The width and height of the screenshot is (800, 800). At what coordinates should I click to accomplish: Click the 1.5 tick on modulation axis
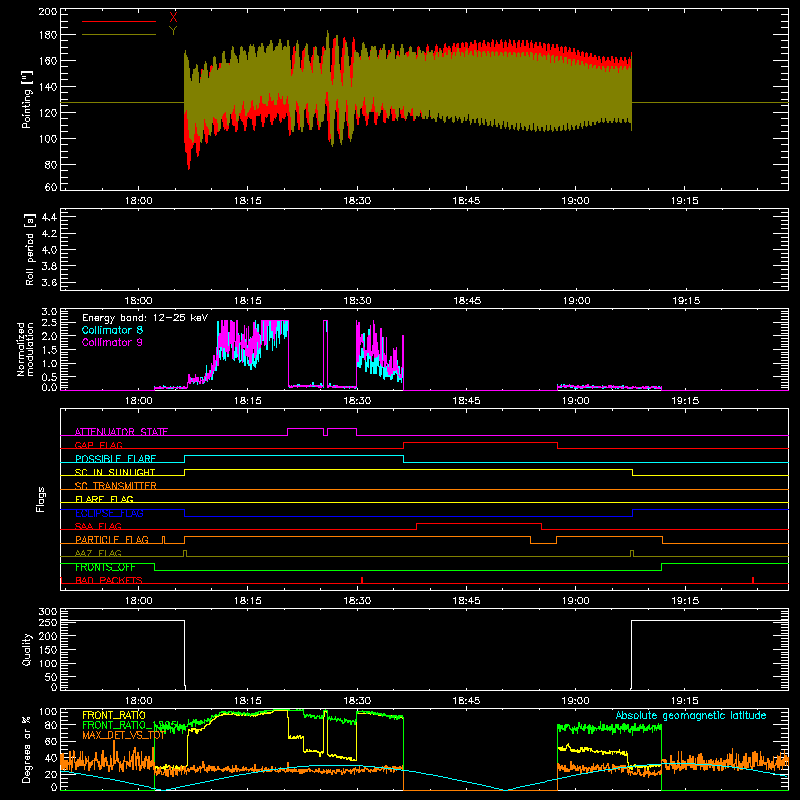pyautogui.click(x=49, y=350)
